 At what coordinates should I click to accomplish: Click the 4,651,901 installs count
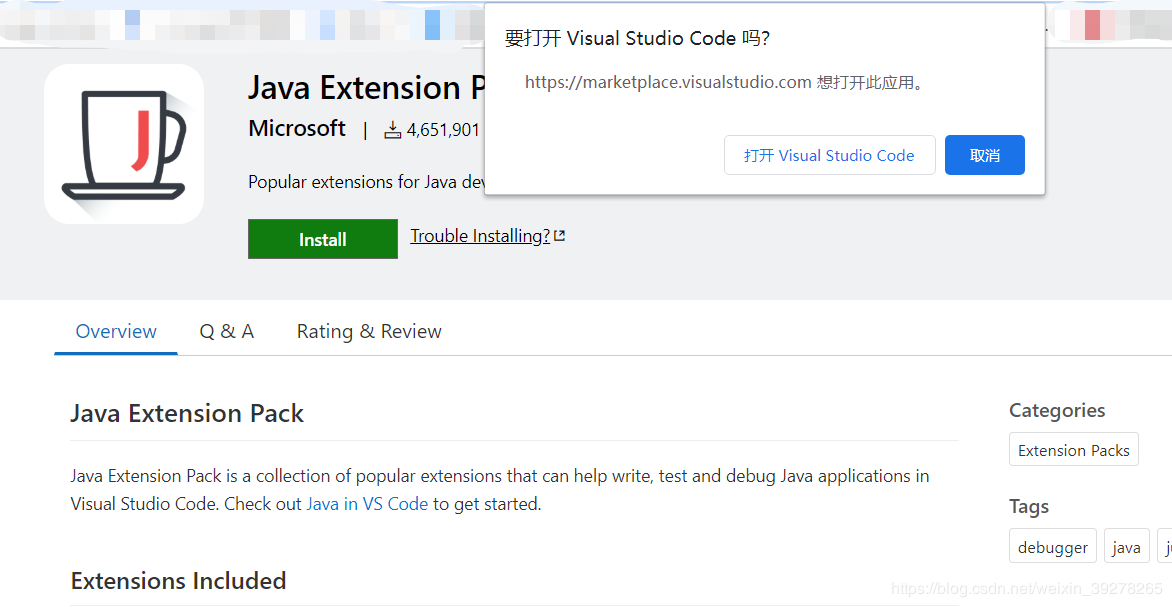[x=443, y=130]
